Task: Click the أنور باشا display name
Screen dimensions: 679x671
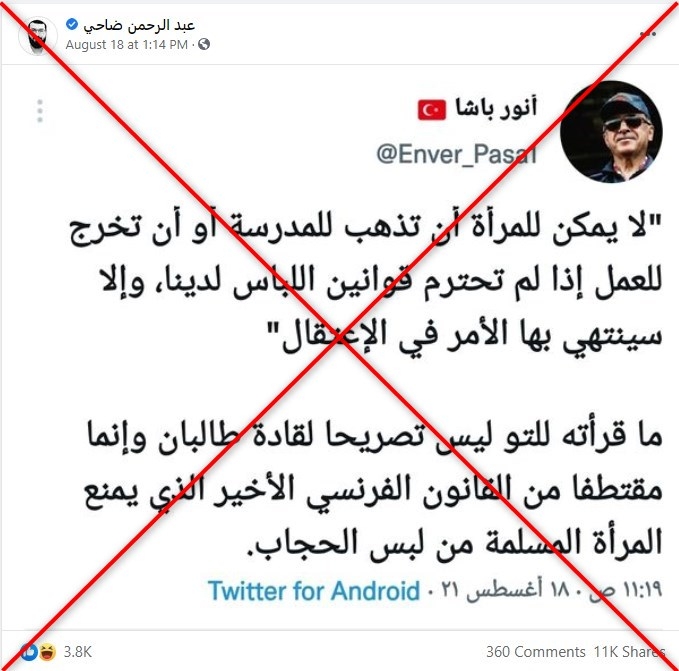Action: pos(496,107)
